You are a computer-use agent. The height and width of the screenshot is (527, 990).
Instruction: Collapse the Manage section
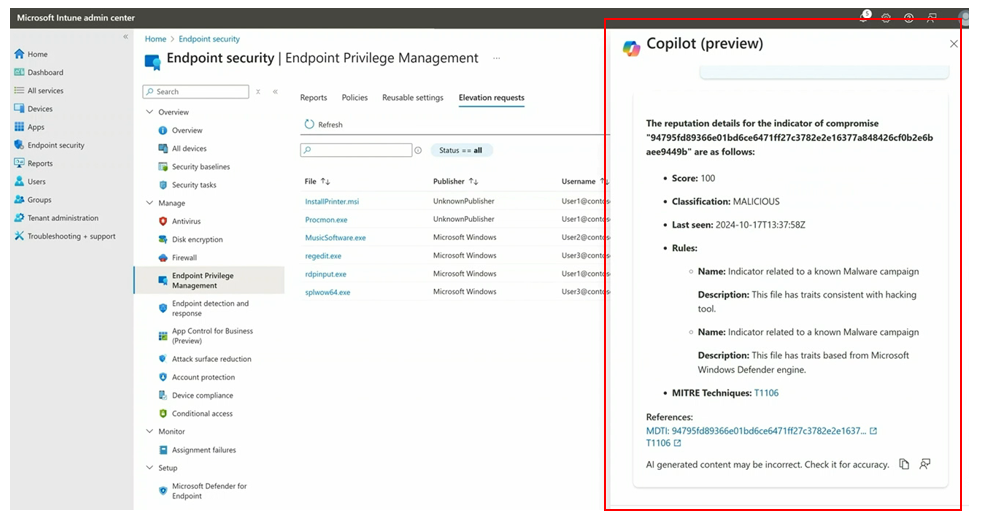(x=150, y=203)
